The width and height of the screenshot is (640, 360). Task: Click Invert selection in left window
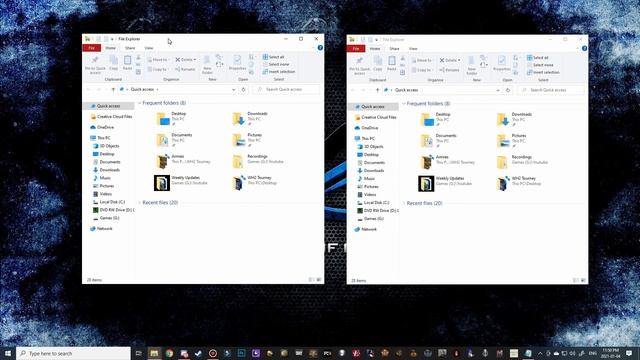(278, 71)
